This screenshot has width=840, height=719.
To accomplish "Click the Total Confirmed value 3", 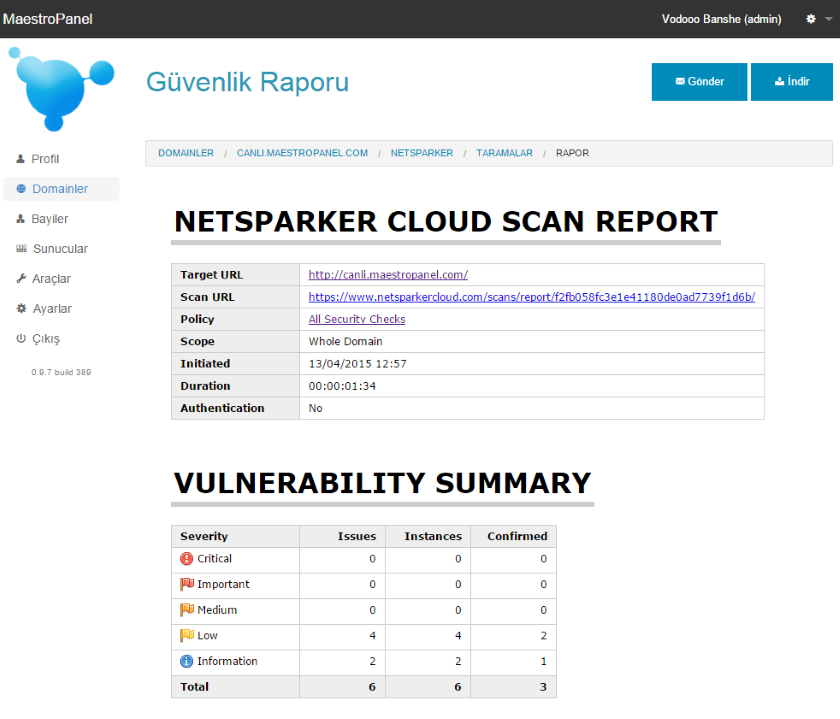I will 543,687.
